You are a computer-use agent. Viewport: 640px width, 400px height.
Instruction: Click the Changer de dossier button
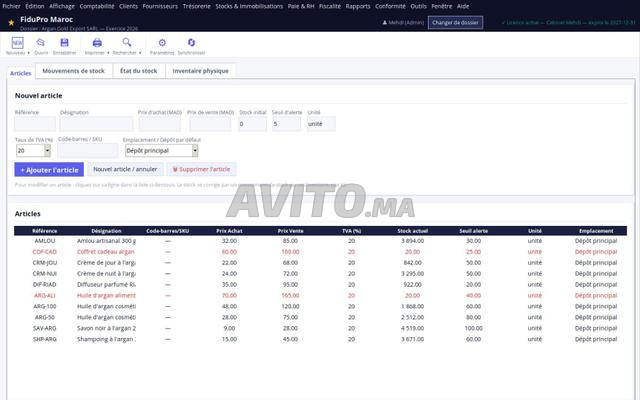(455, 22)
